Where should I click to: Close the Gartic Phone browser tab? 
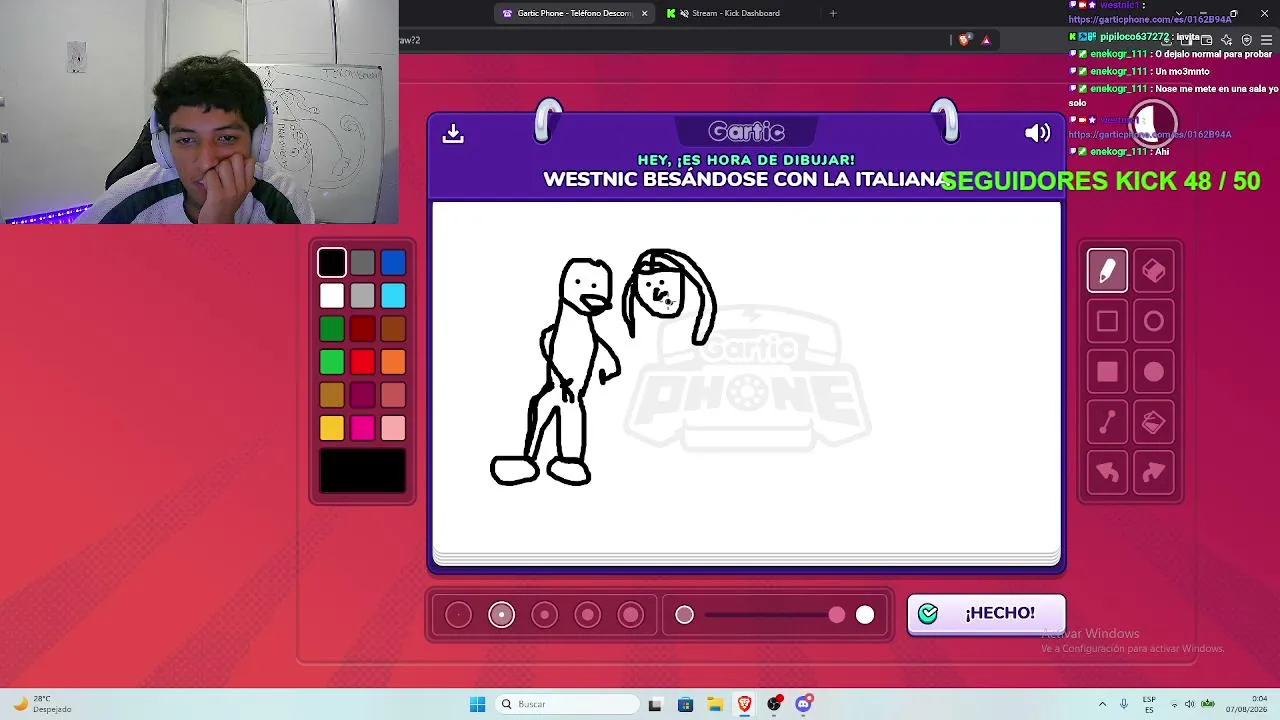(645, 13)
